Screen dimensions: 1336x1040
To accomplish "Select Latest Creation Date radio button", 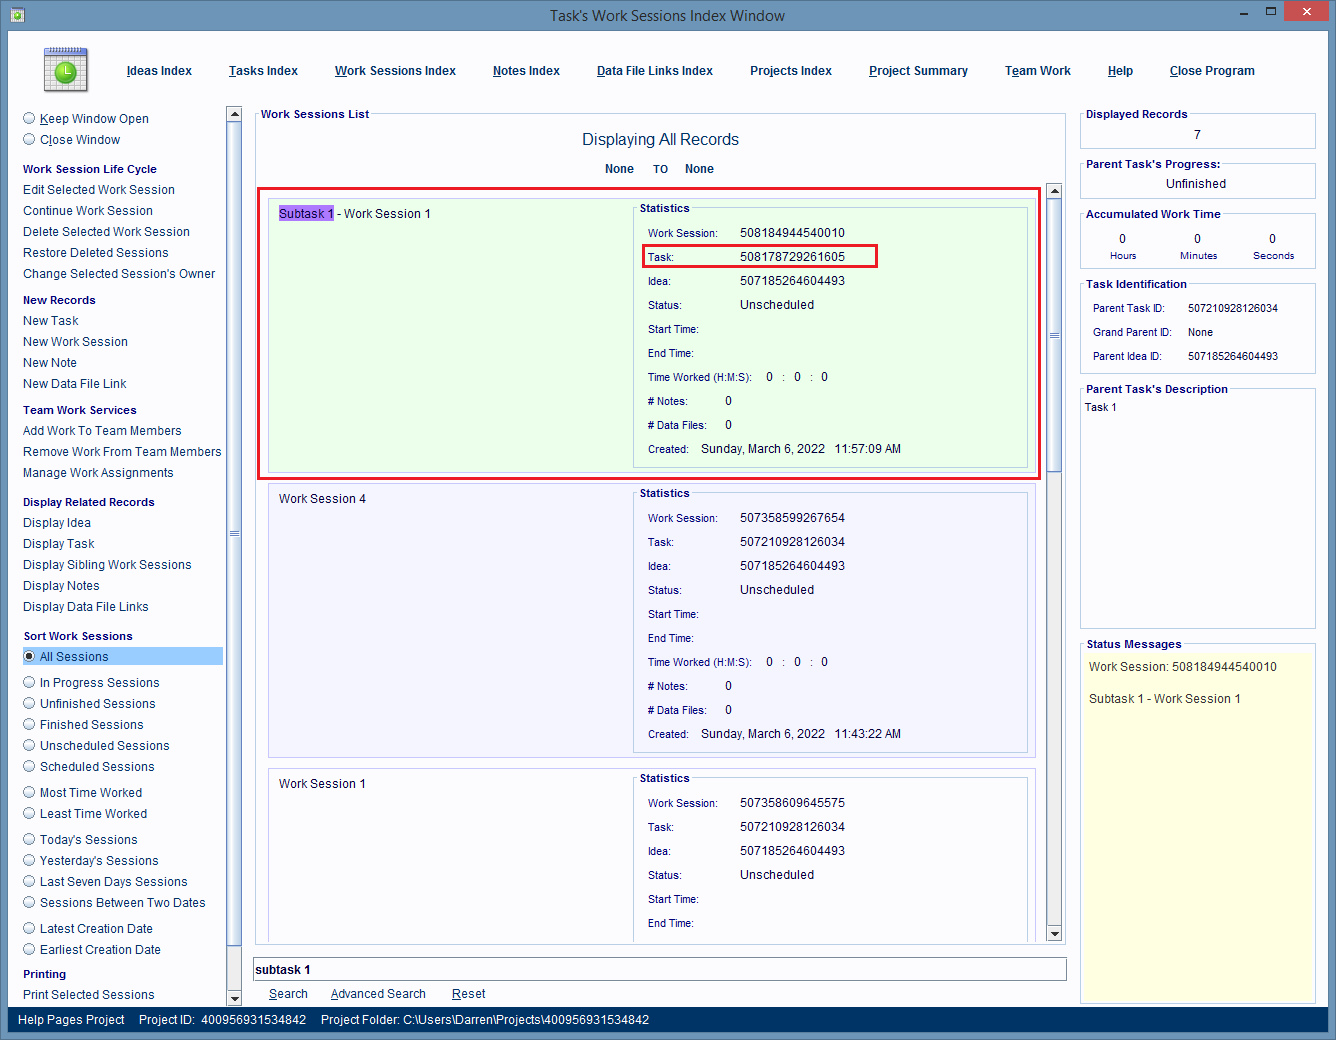I will [29, 928].
